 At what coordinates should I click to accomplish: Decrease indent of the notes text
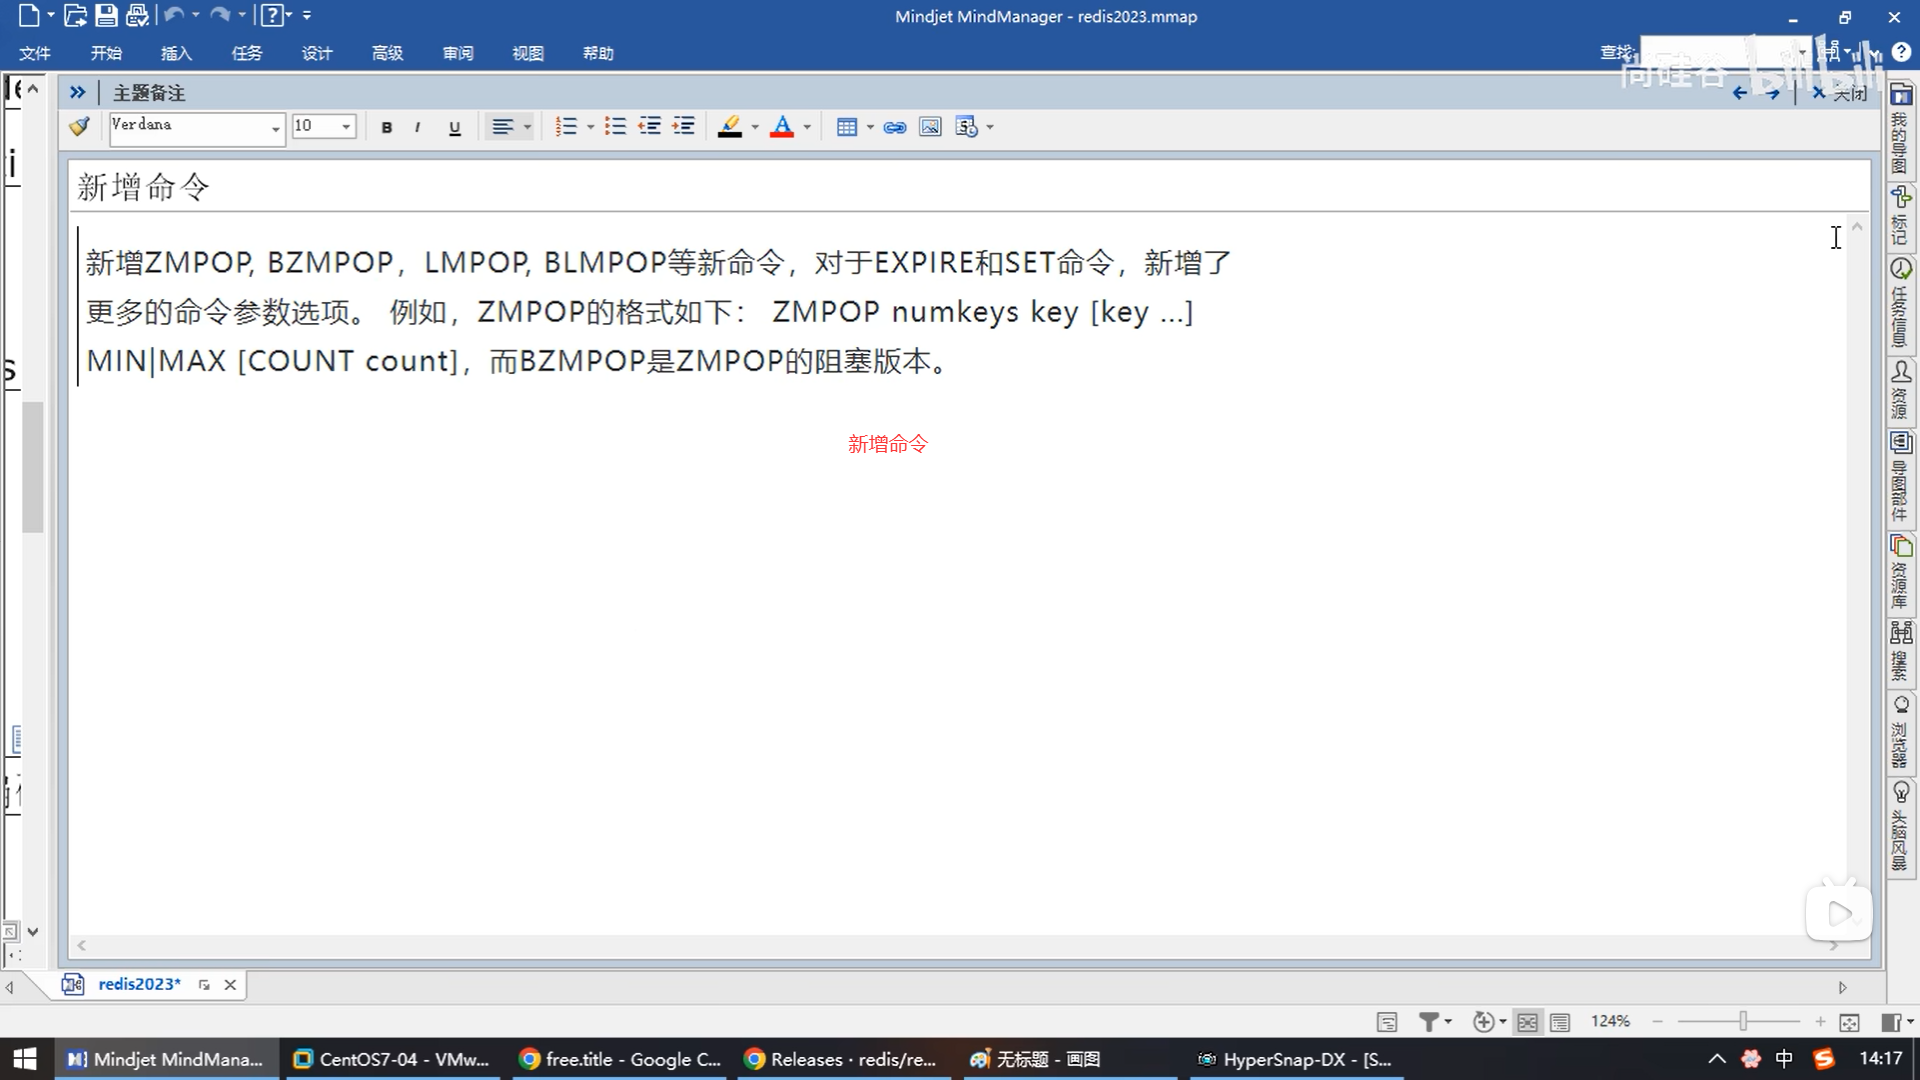[x=650, y=127]
